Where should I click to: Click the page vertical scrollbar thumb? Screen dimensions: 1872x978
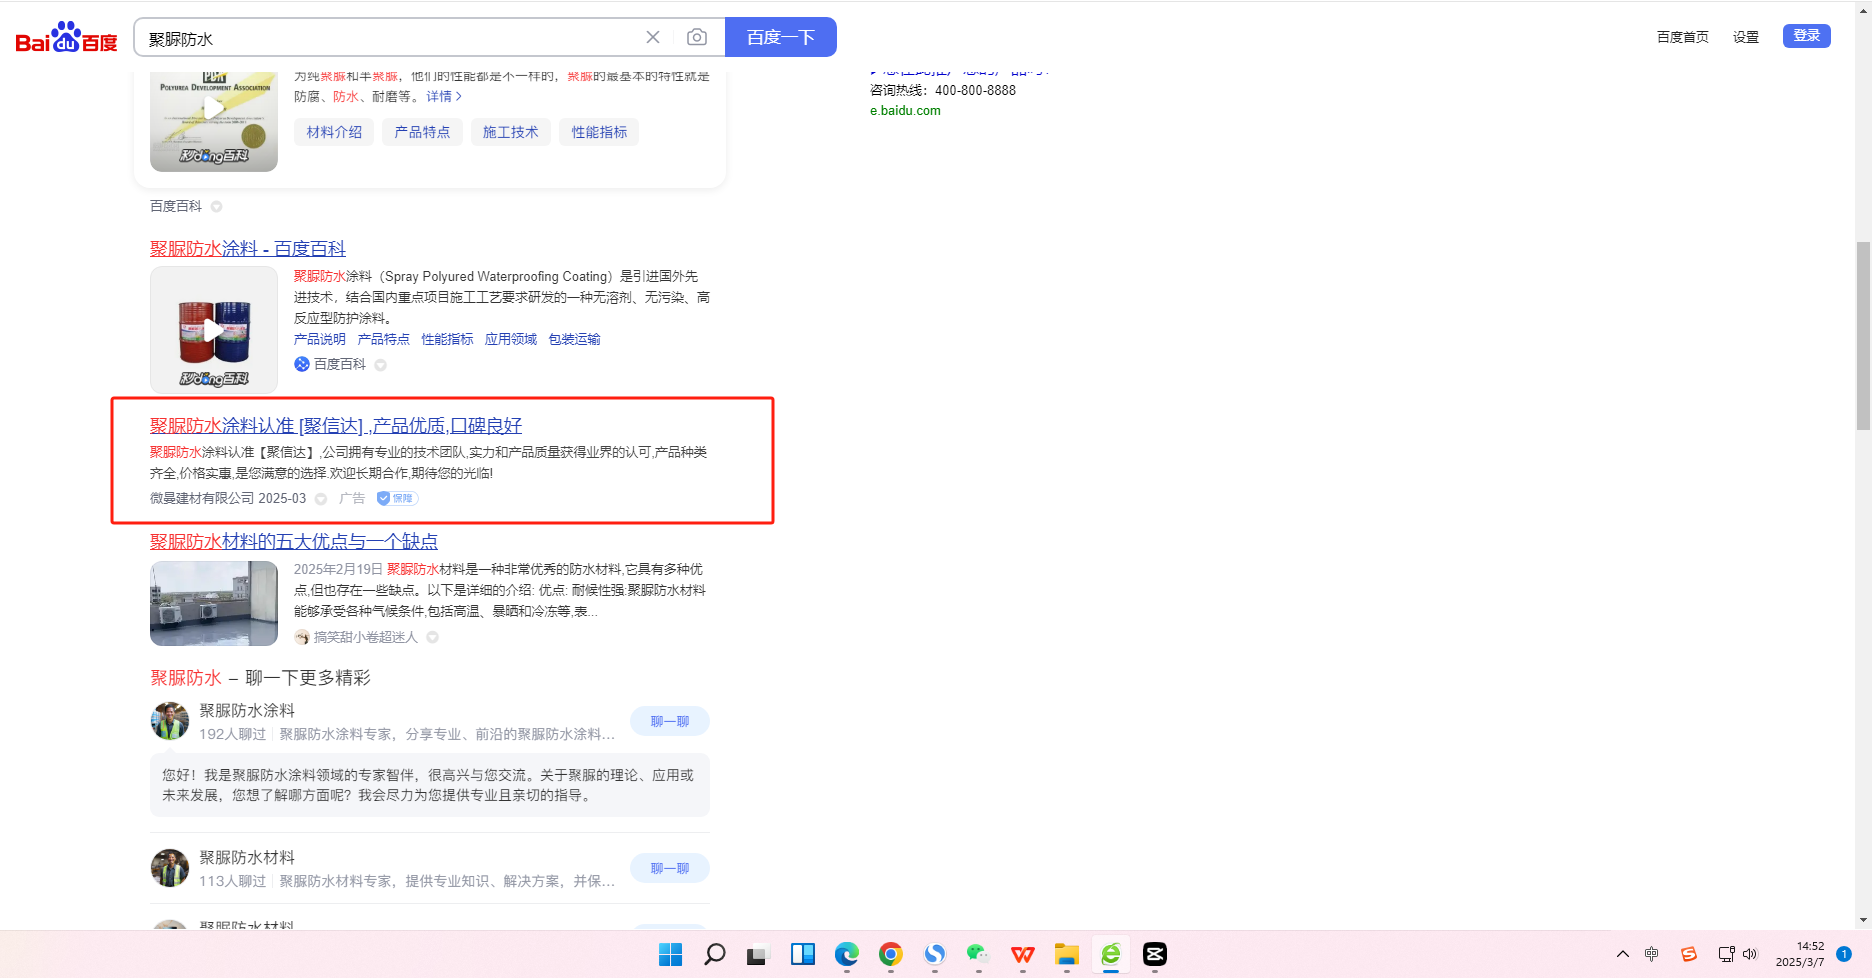click(x=1862, y=335)
